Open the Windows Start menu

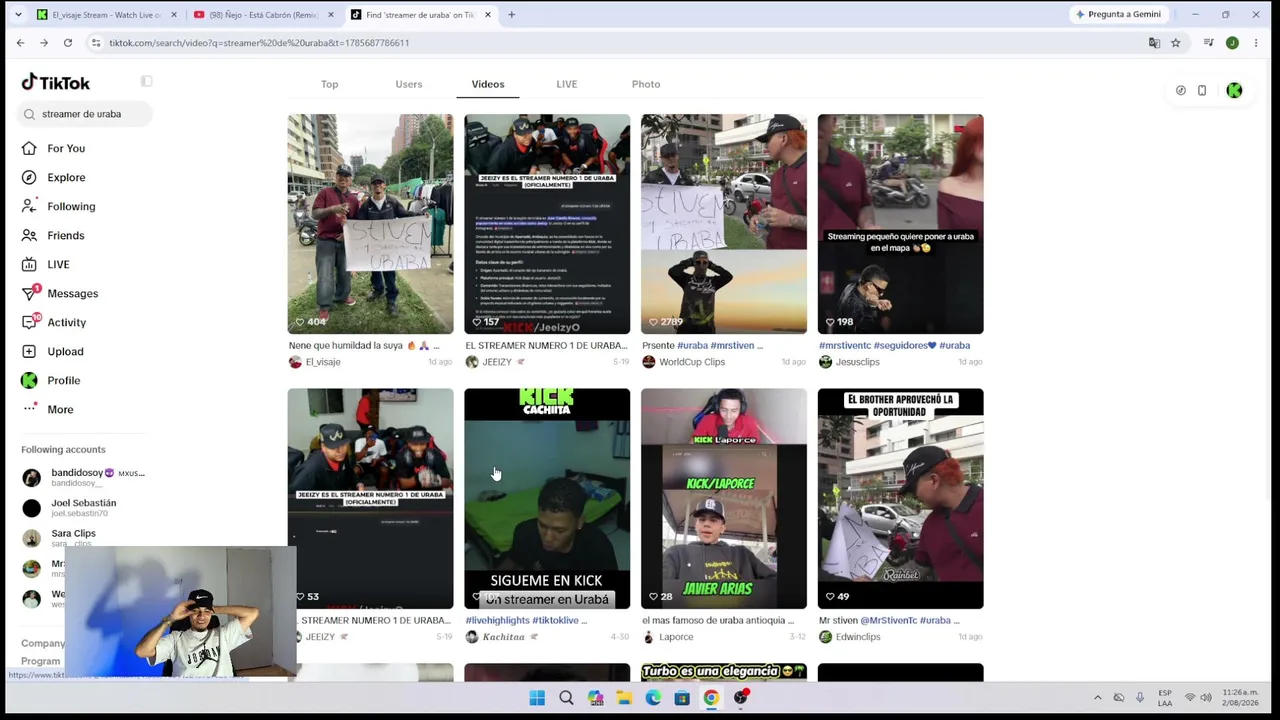[x=537, y=698]
